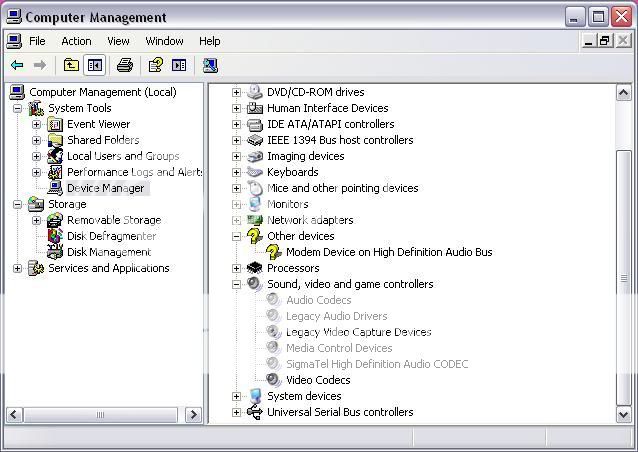The width and height of the screenshot is (638, 452).
Task: Click the Back arrow toolbar icon
Action: [17, 65]
